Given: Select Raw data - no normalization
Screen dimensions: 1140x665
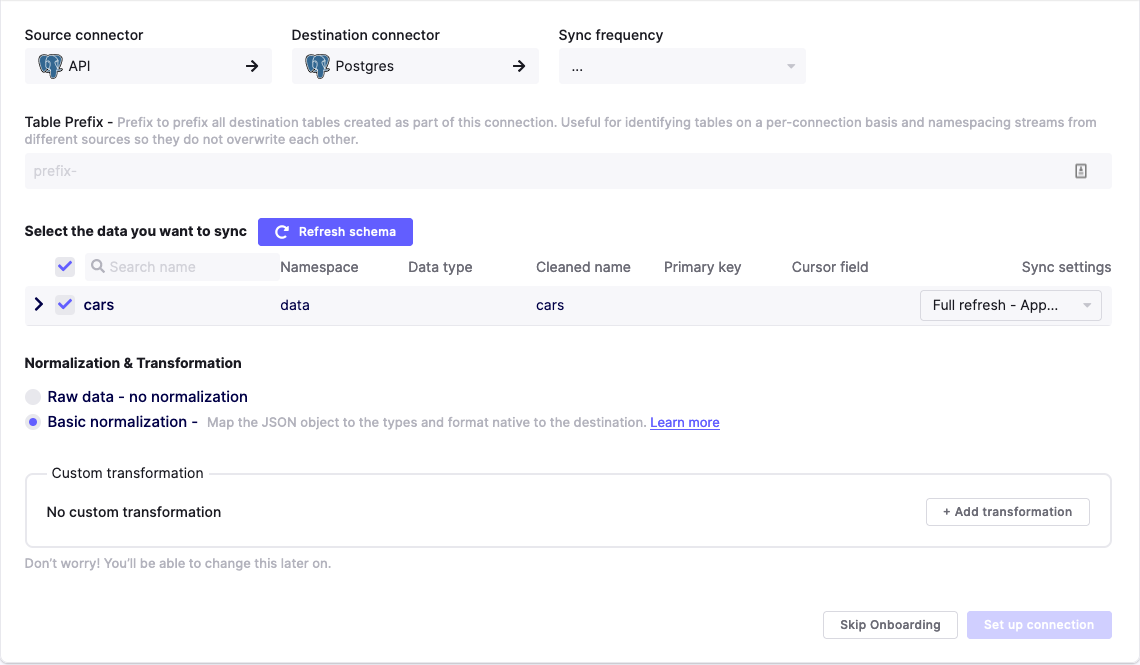Looking at the screenshot, I should [x=34, y=397].
